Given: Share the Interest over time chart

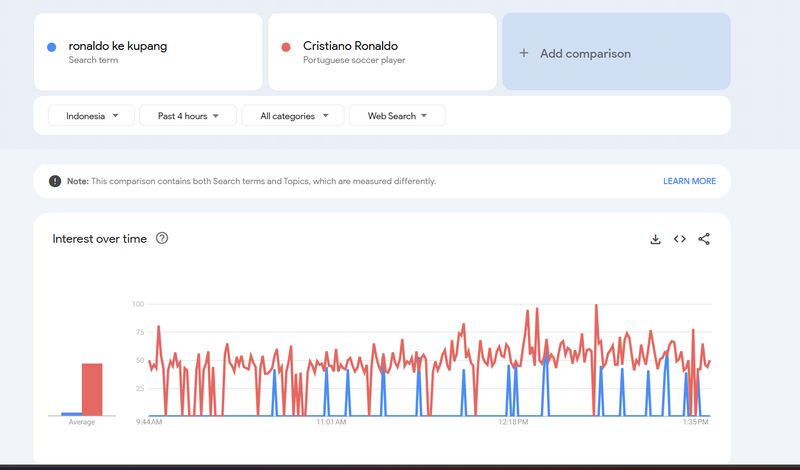Looking at the screenshot, I should [x=704, y=239].
